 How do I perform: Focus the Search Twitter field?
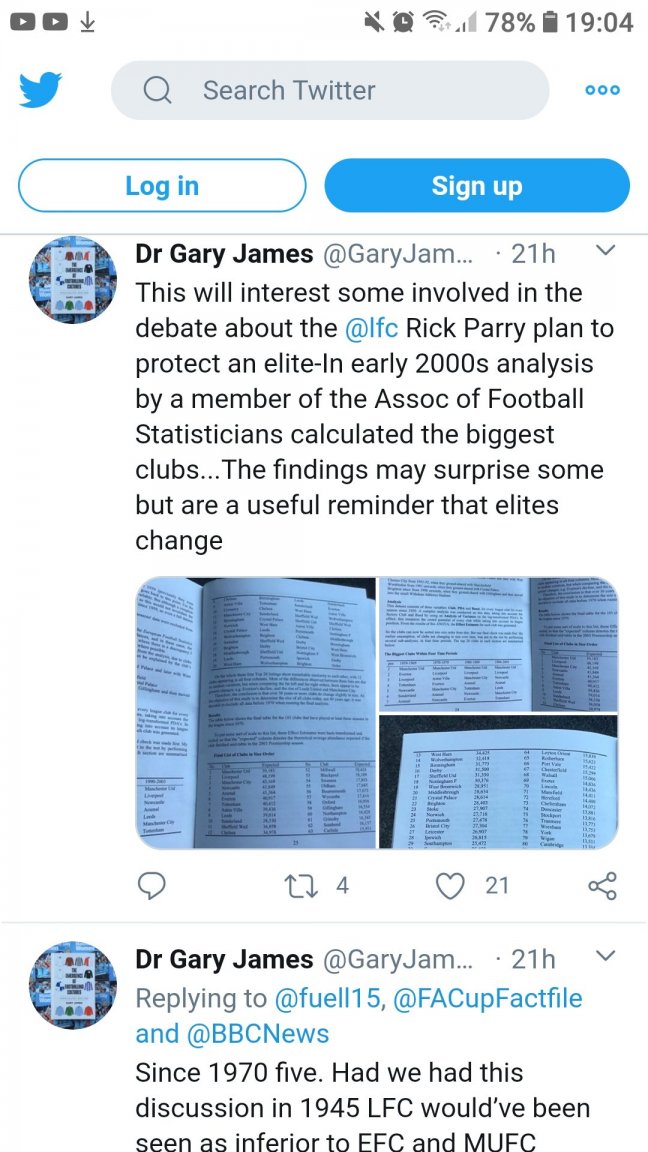coord(330,91)
